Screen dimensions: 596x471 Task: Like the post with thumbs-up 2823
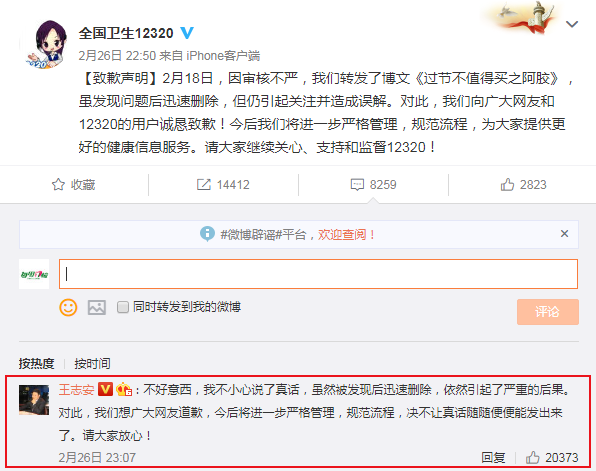507,185
